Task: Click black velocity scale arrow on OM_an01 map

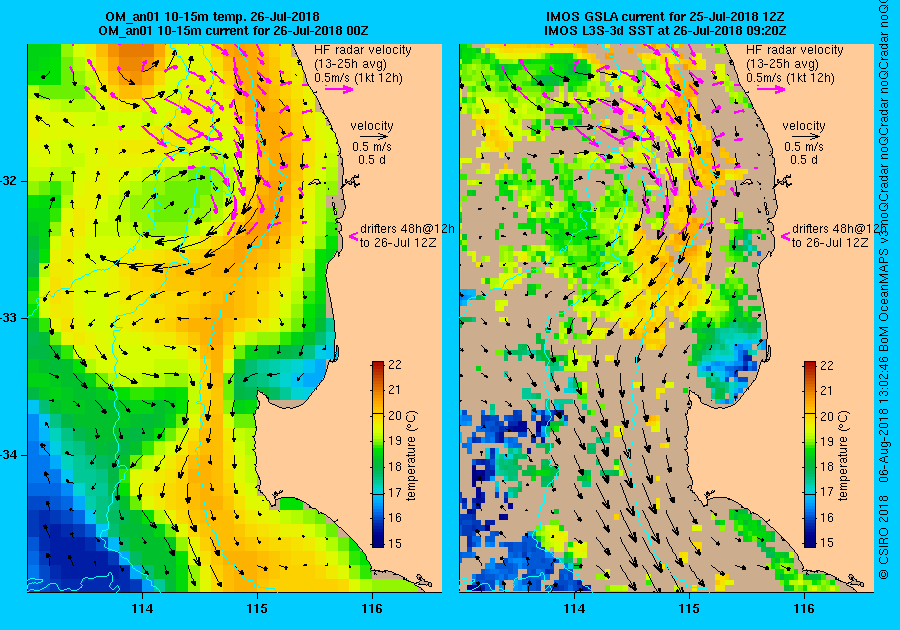Action: click(x=372, y=137)
